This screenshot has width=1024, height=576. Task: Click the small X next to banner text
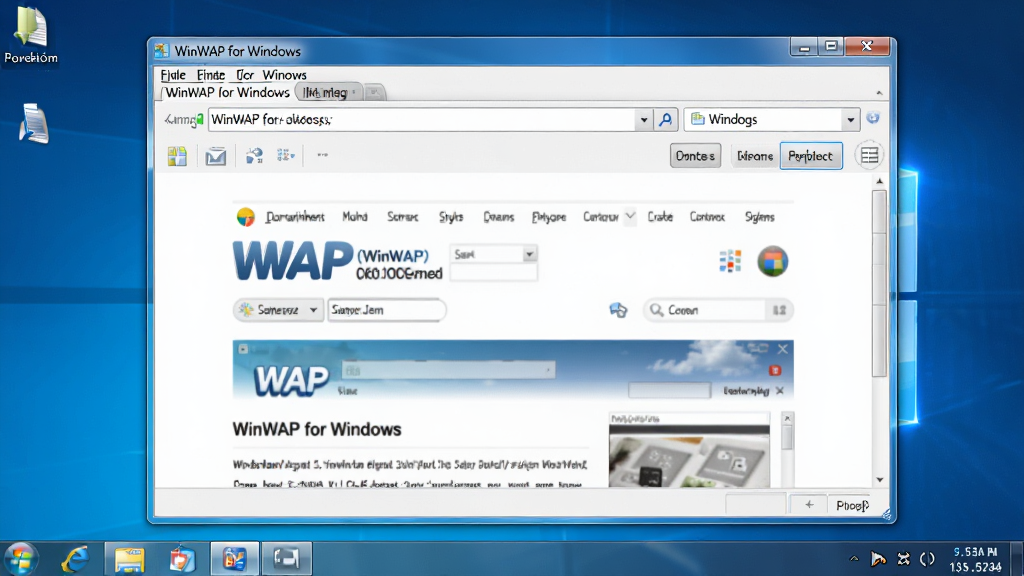pos(780,391)
